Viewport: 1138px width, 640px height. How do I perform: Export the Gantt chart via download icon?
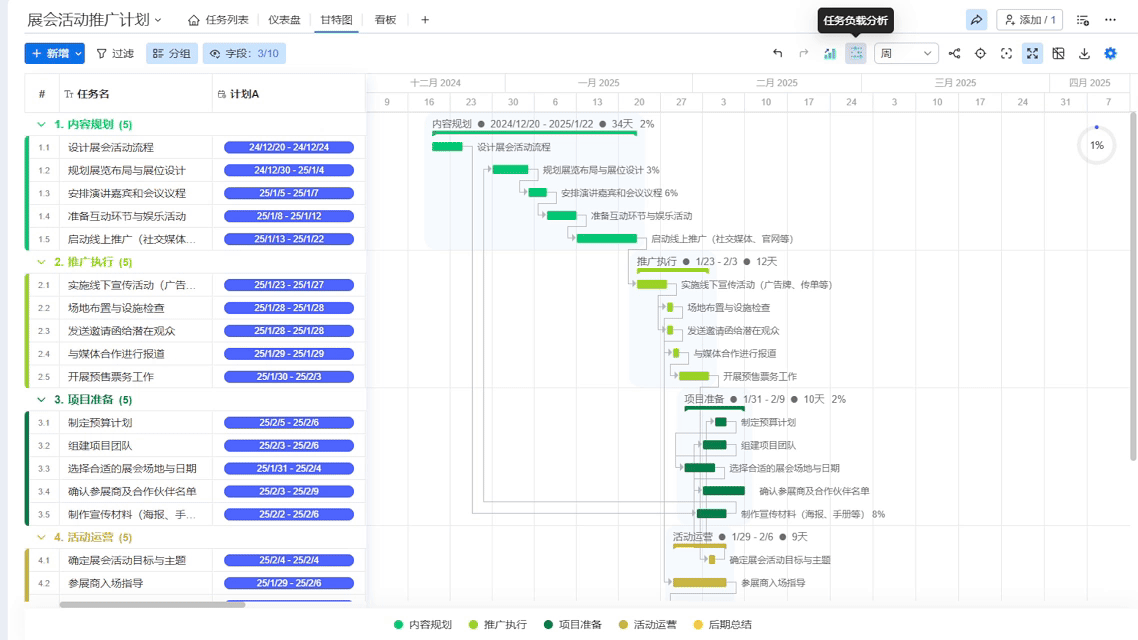click(x=1085, y=53)
